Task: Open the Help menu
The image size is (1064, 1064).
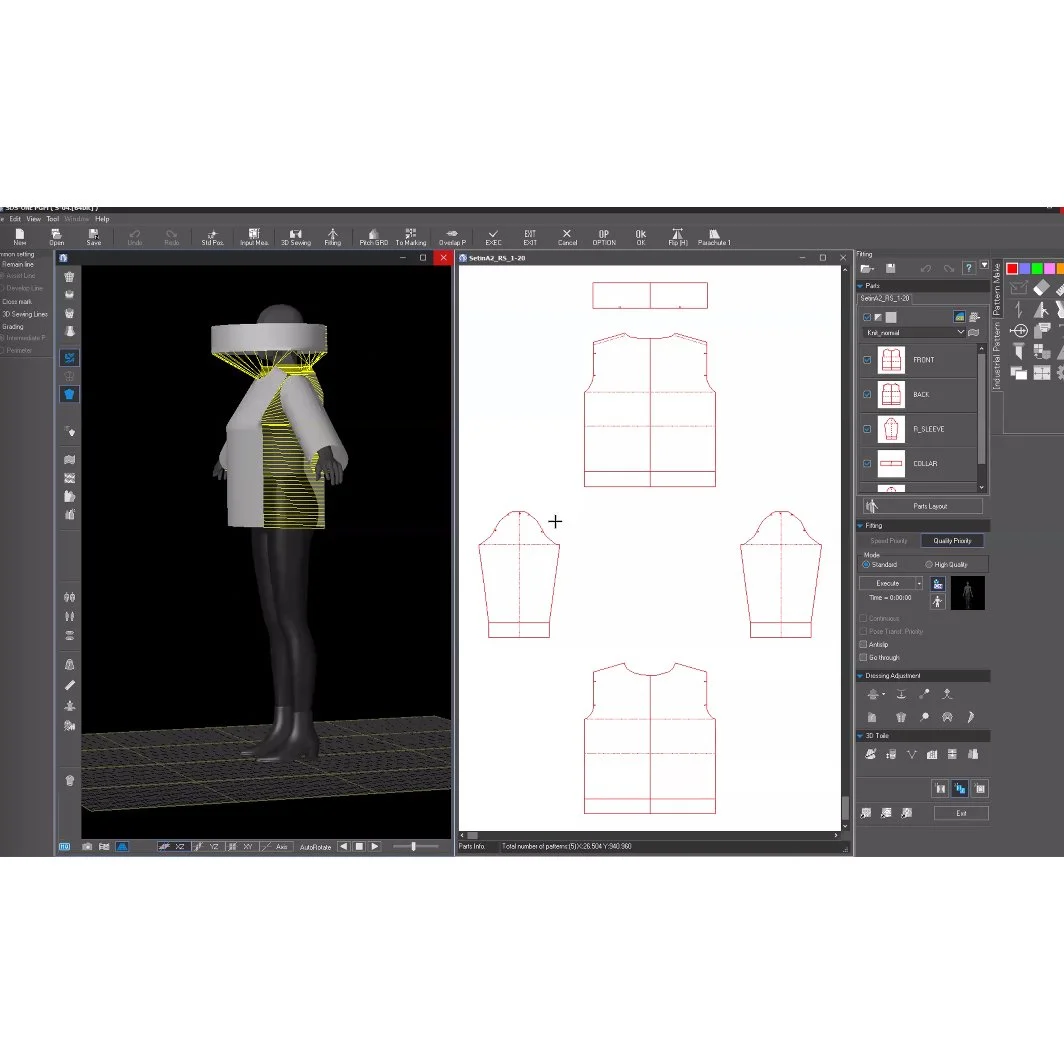Action: (x=102, y=219)
